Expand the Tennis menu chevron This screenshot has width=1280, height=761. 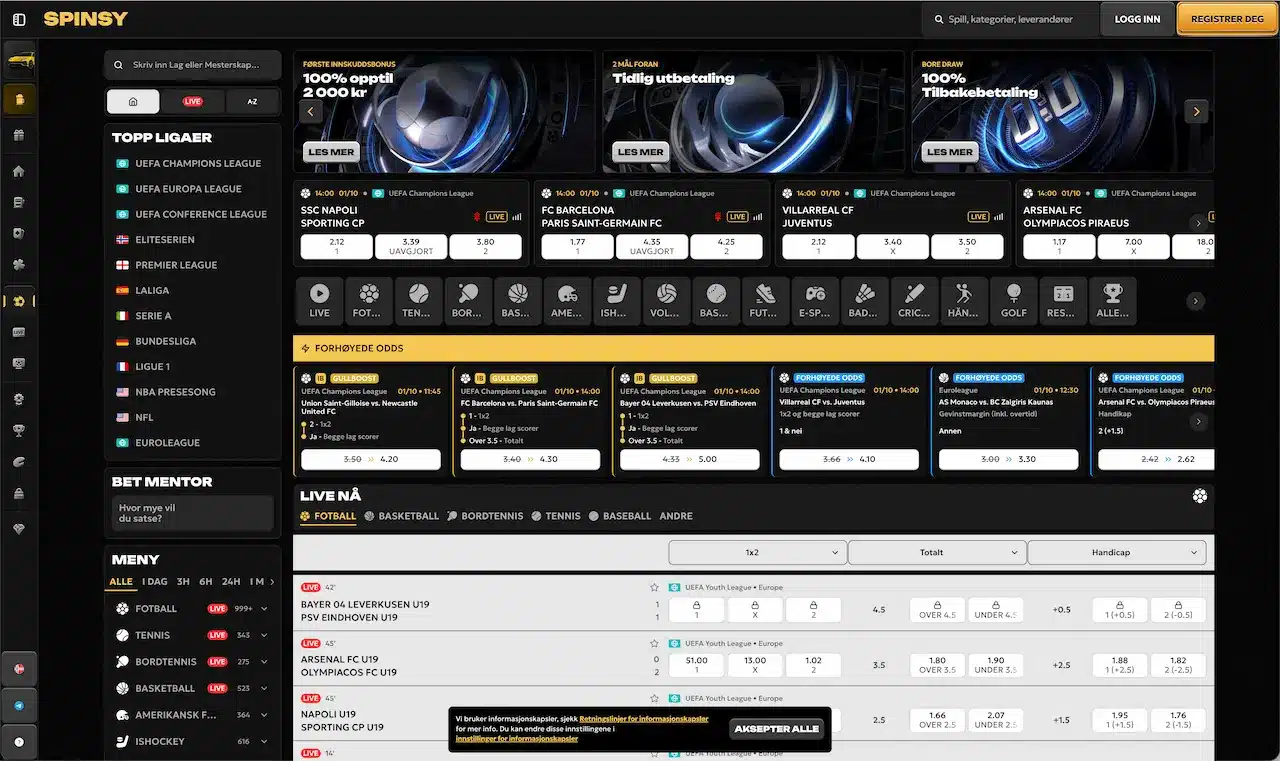tap(264, 635)
